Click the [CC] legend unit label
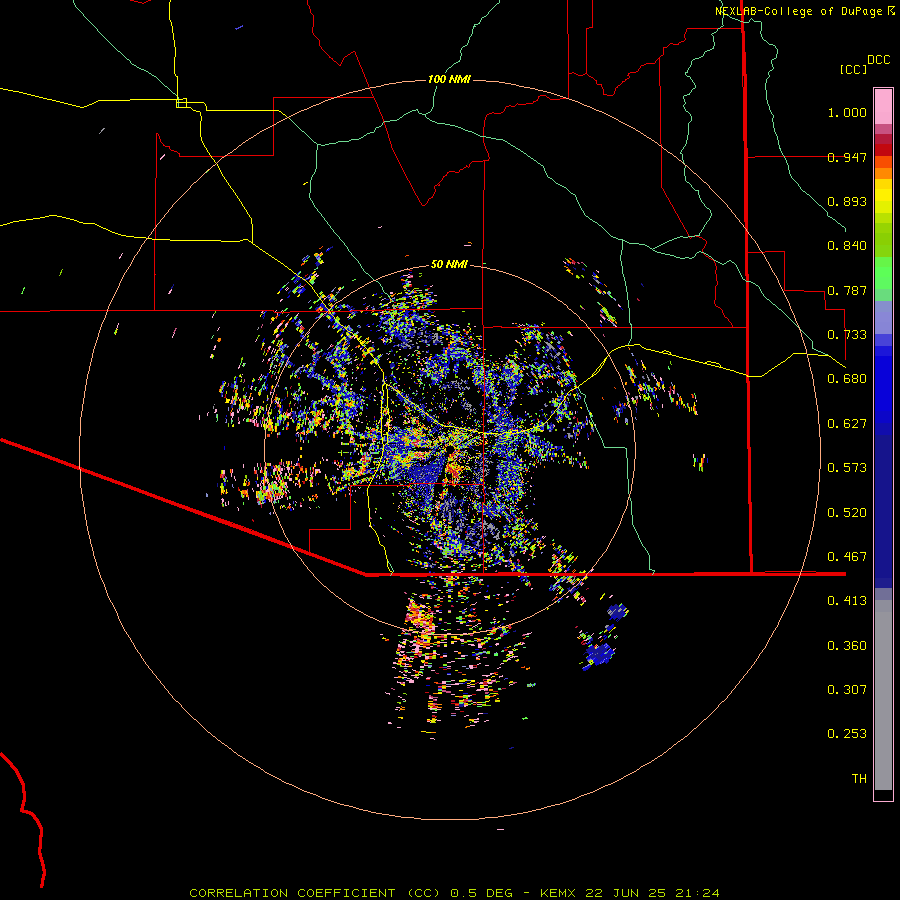The width and height of the screenshot is (900, 900). tap(854, 69)
